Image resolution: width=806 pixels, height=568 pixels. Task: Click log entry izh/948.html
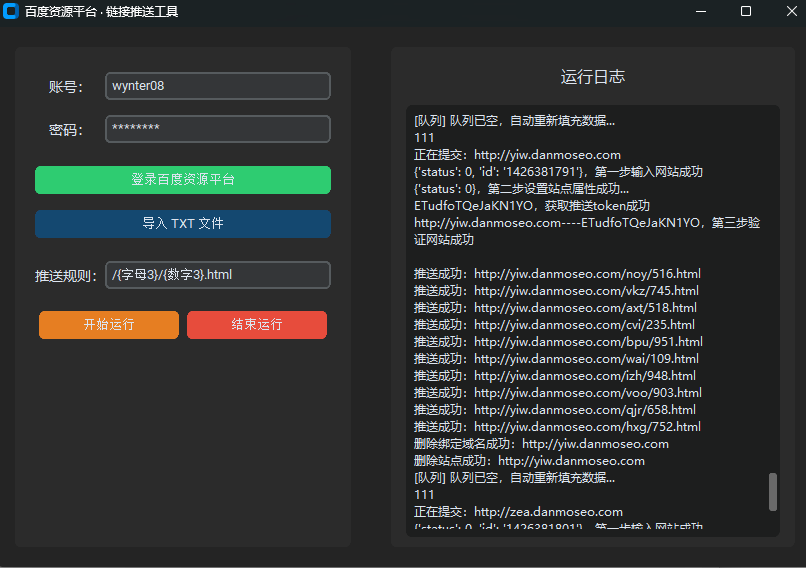click(555, 375)
